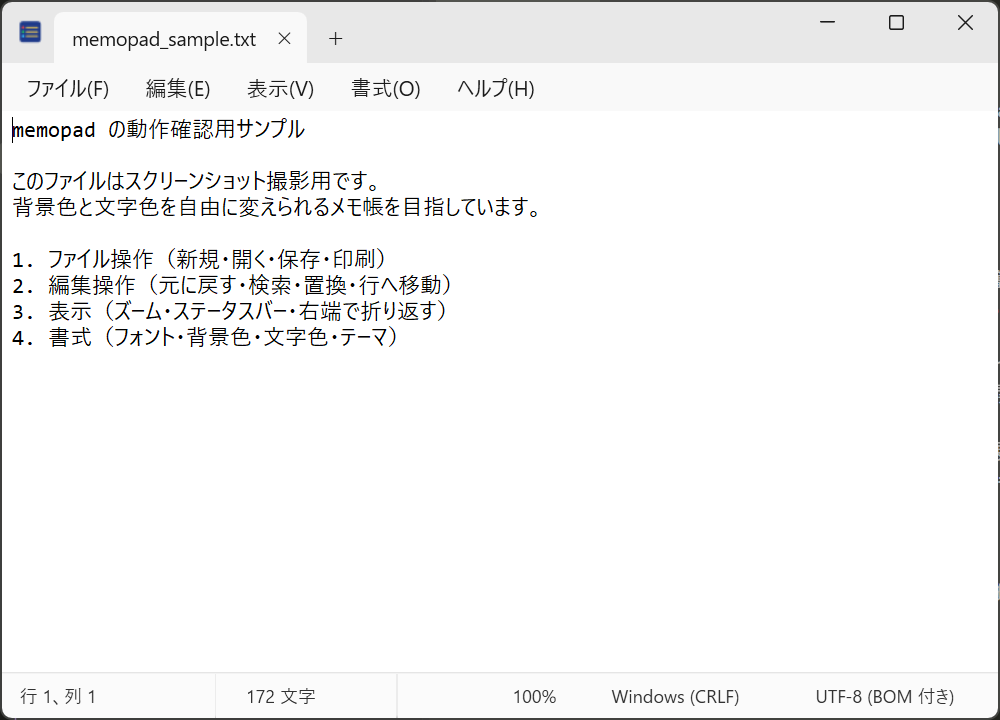Open the 表示(V) menu
Image resolution: width=1000 pixels, height=720 pixels.
point(281,89)
